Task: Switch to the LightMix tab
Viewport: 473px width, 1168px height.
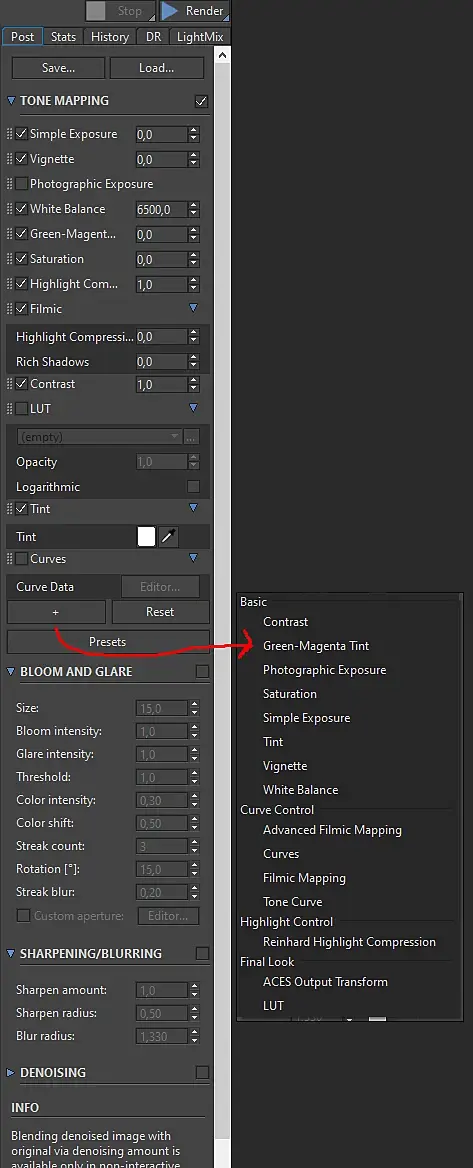Action: point(200,36)
